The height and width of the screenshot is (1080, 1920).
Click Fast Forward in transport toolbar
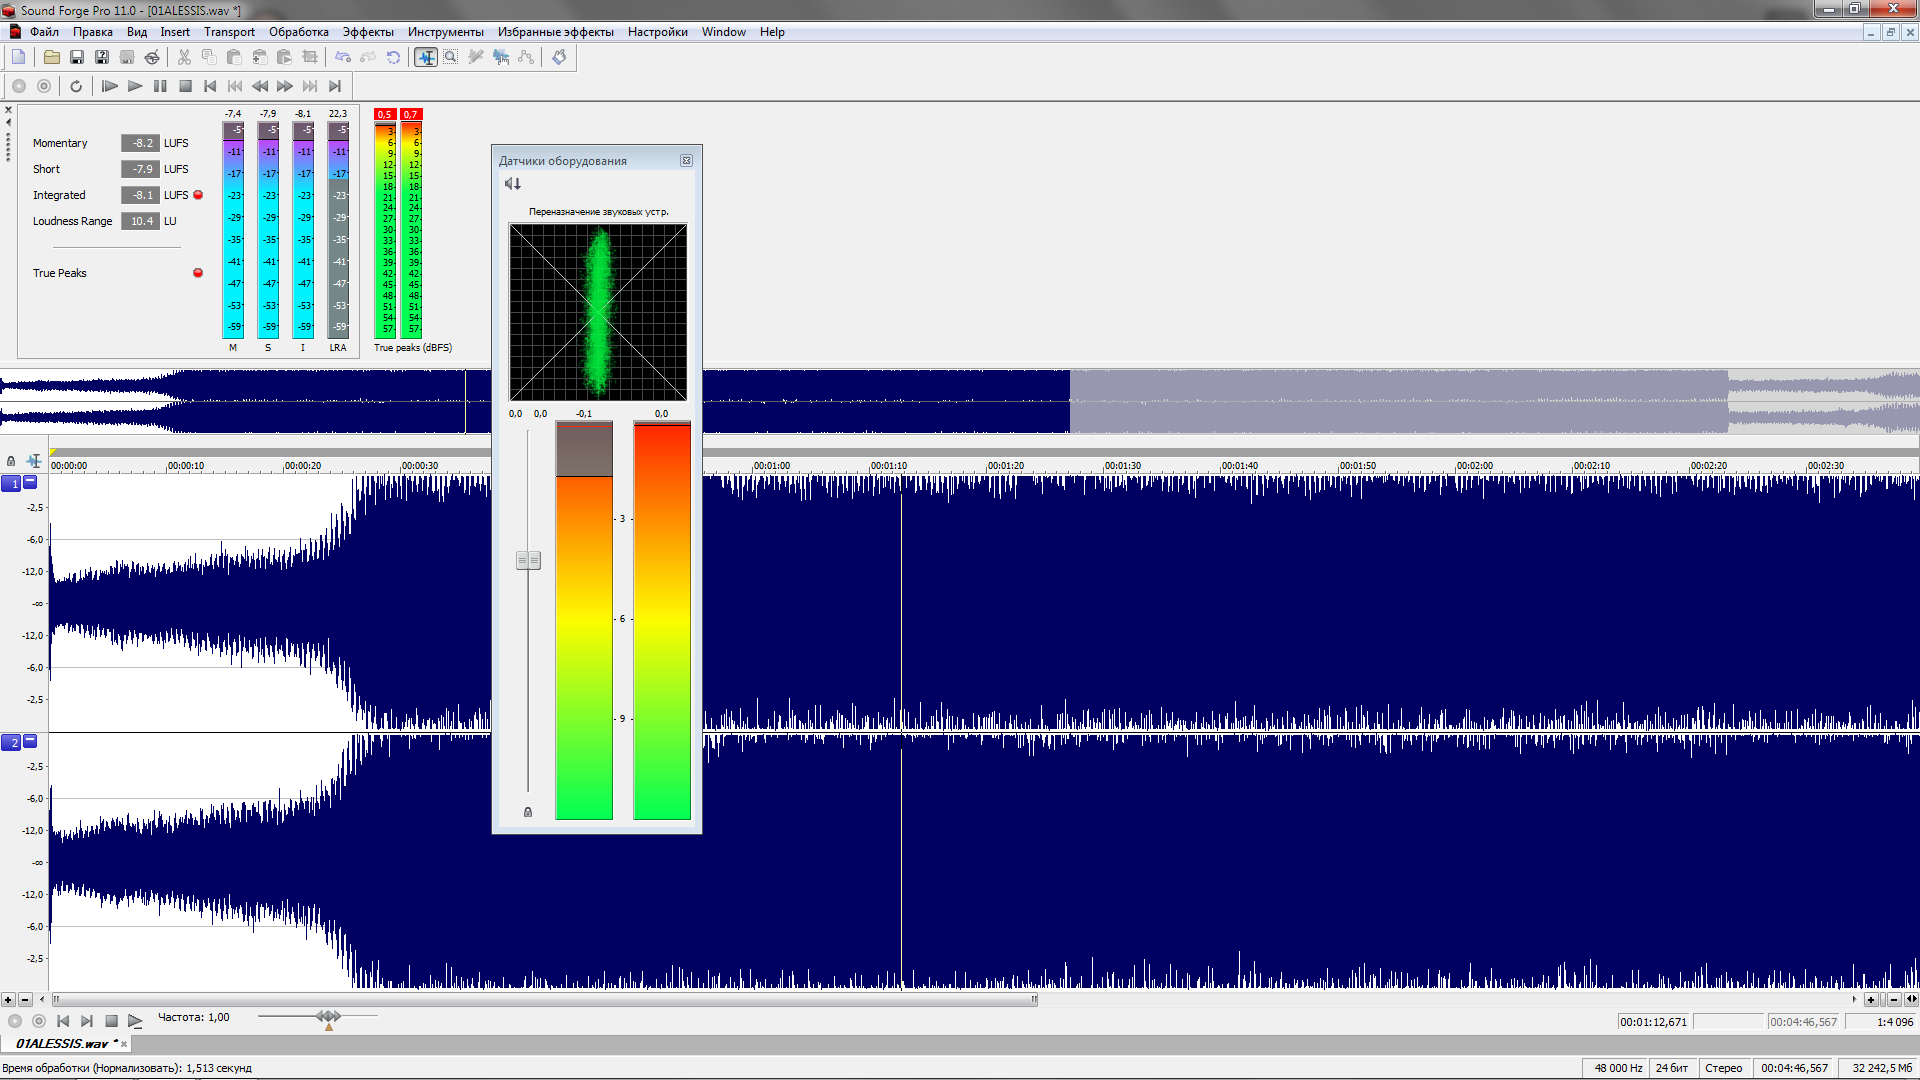[285, 86]
